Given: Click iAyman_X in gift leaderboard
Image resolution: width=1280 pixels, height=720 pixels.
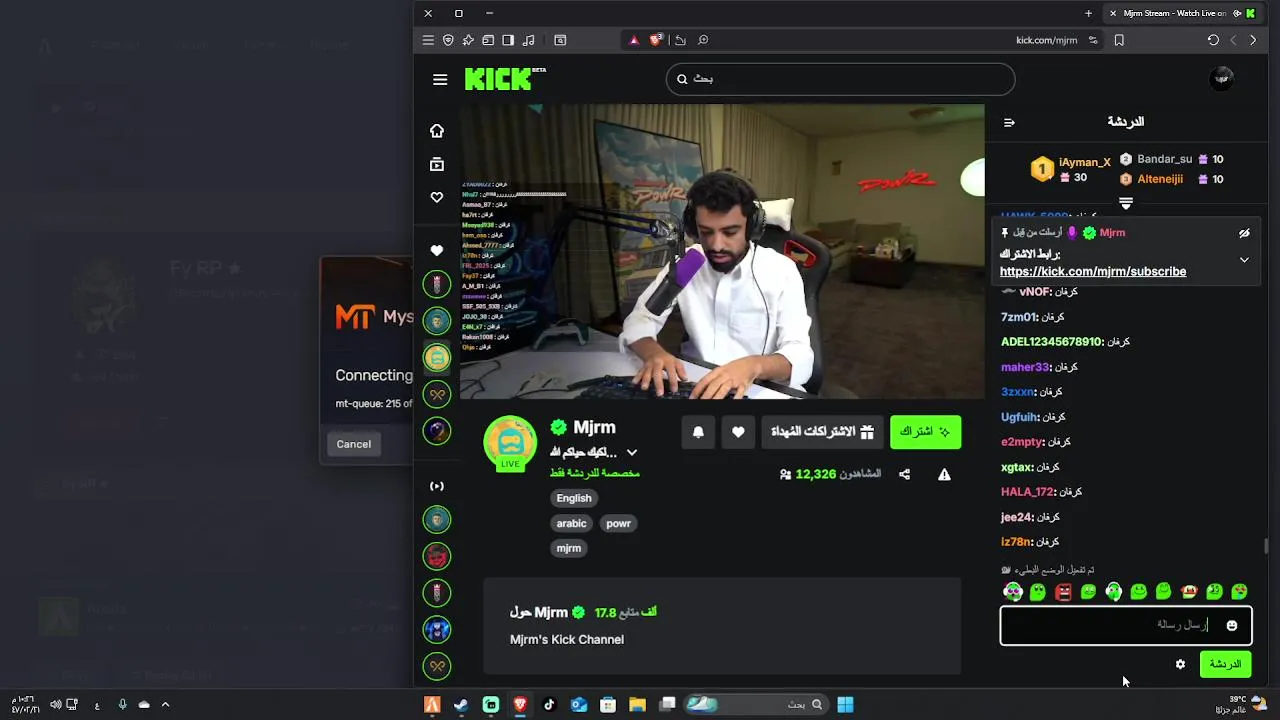Looking at the screenshot, I should click(x=1085, y=162).
